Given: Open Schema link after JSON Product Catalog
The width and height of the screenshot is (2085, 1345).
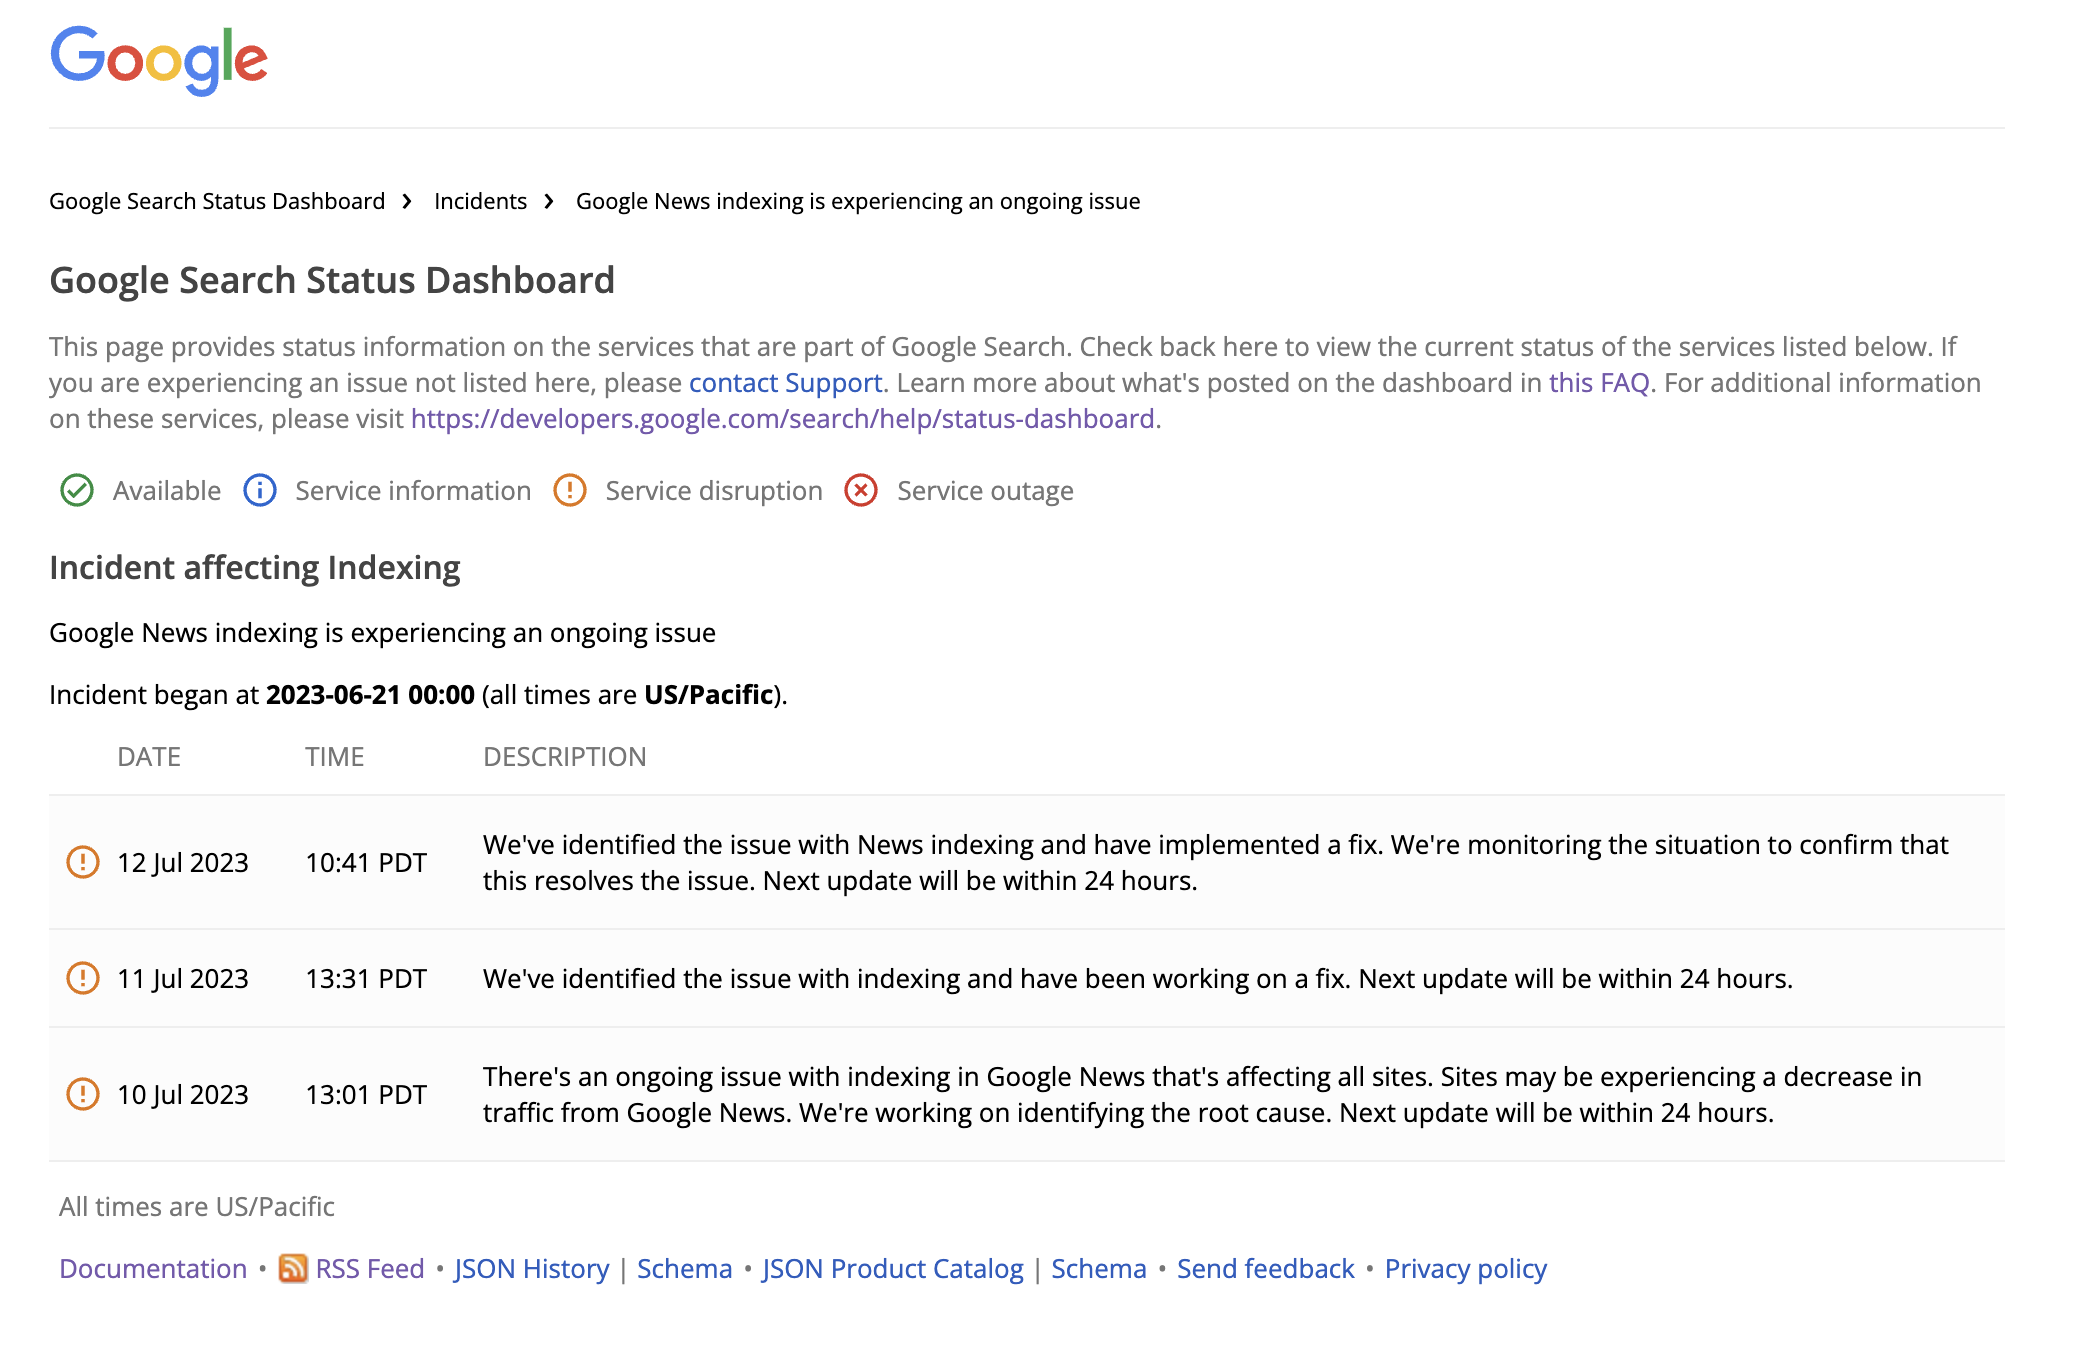Looking at the screenshot, I should (x=1099, y=1269).
